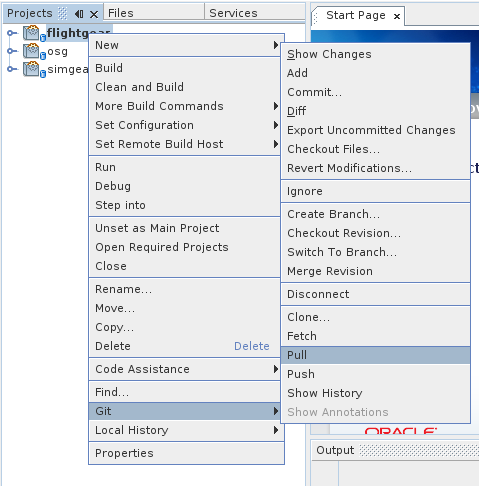Select Show History
Viewport: 479px width, 486px height.
point(376,393)
